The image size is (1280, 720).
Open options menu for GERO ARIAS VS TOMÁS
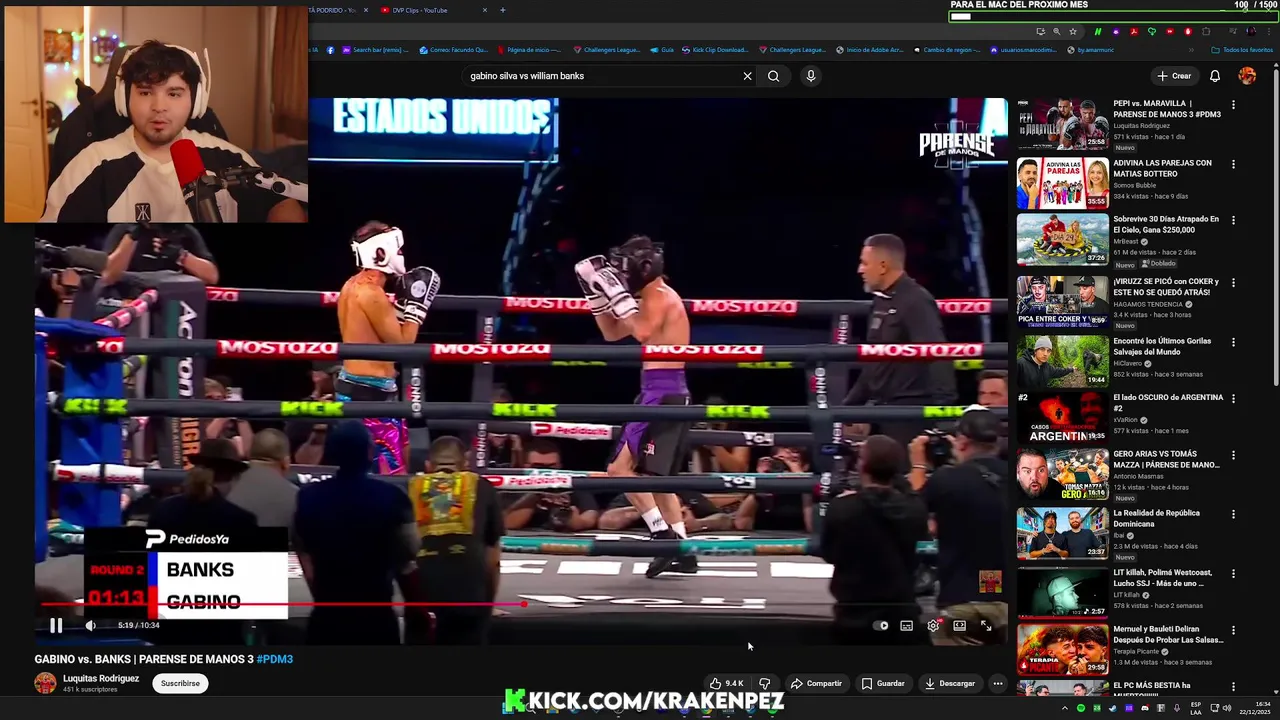point(1233,455)
